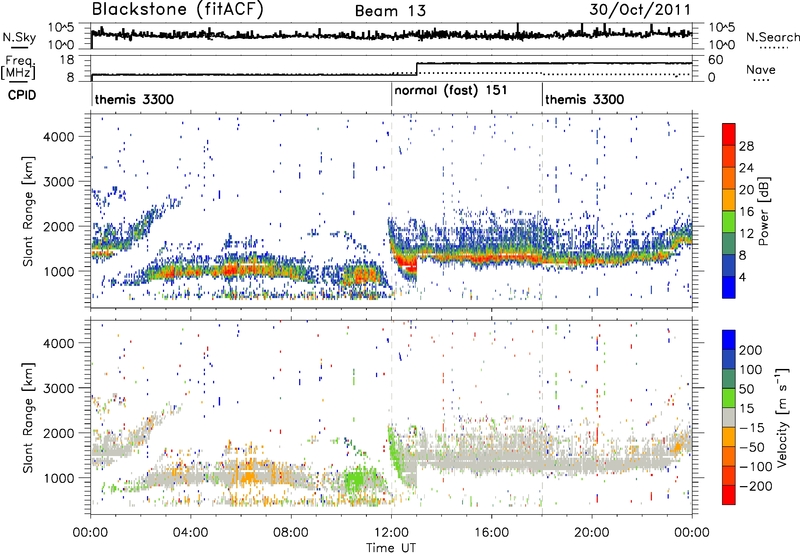Screen dimensions: 800x554
Task: Click the 'Beam 13' label
Action: click(390, 11)
